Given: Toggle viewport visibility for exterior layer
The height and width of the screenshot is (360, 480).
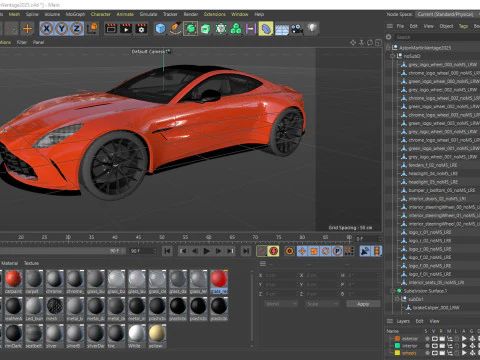Looking at the screenshot, I should [x=435, y=338].
